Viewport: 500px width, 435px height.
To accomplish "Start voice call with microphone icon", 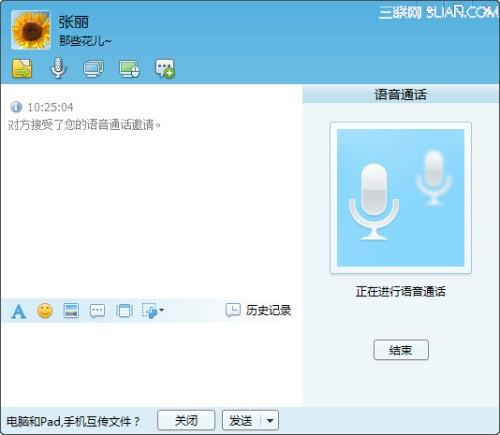I will tap(58, 68).
